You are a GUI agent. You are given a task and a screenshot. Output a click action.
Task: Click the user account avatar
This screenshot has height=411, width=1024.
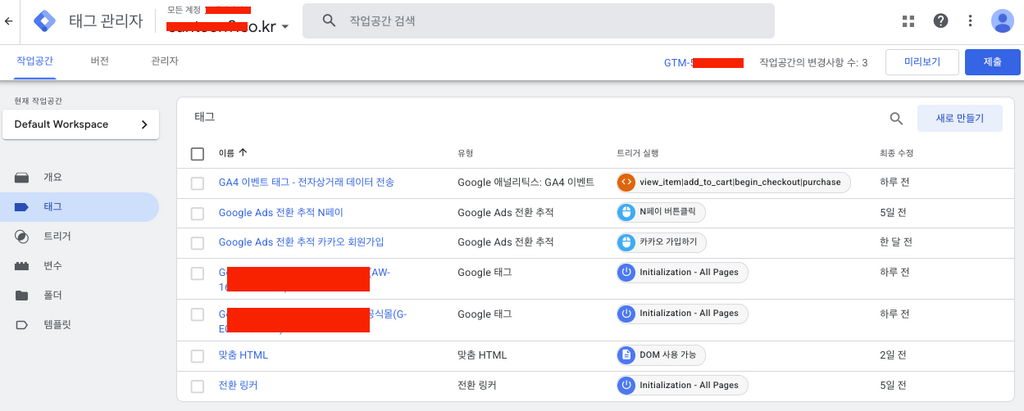coord(1002,21)
